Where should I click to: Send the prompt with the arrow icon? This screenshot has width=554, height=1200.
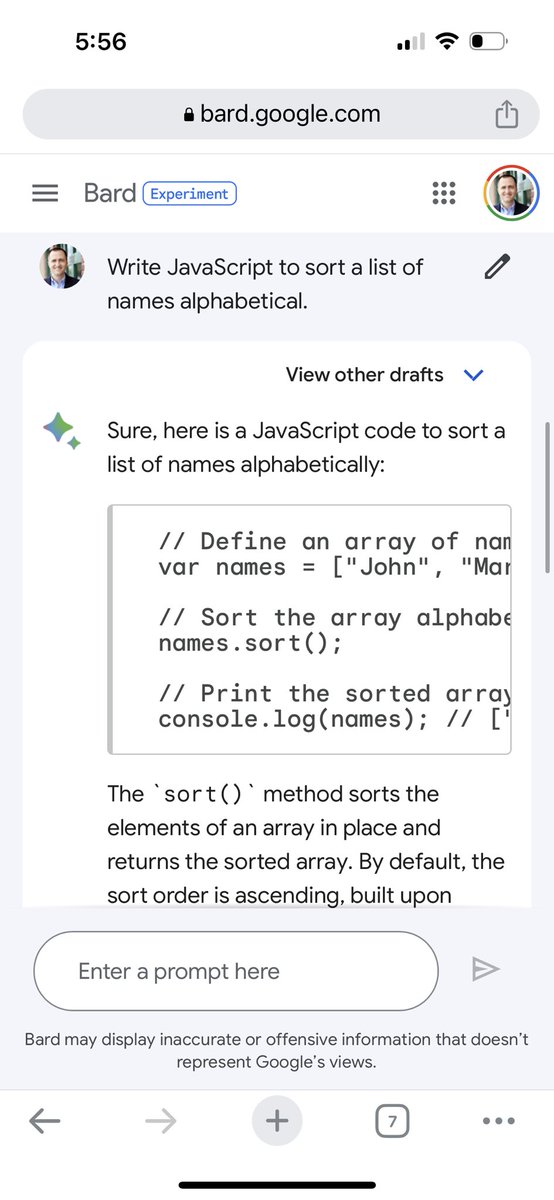[485, 969]
